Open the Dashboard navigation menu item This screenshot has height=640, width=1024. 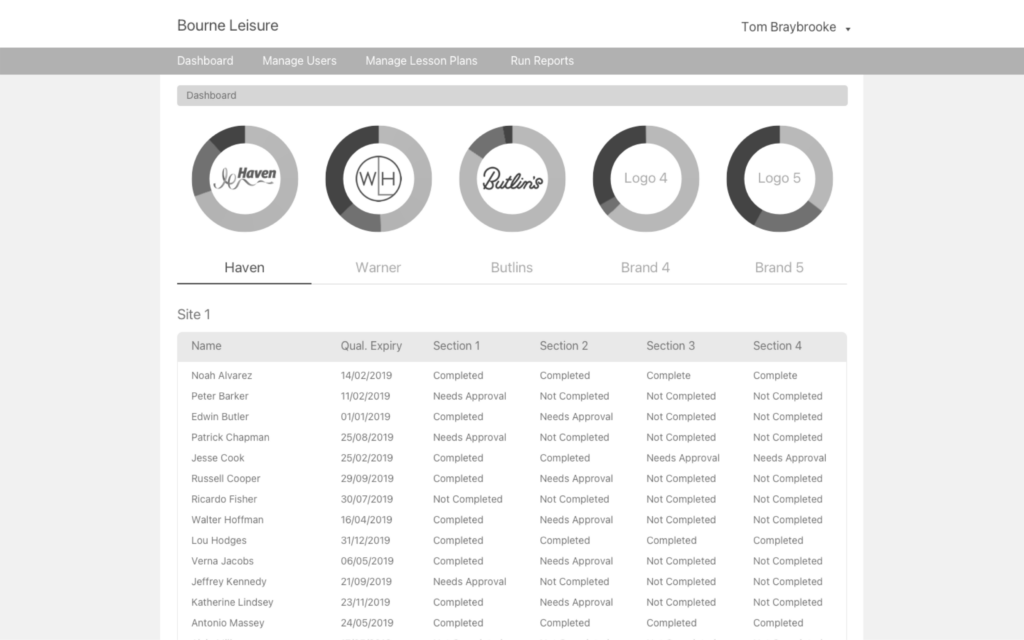coord(205,61)
